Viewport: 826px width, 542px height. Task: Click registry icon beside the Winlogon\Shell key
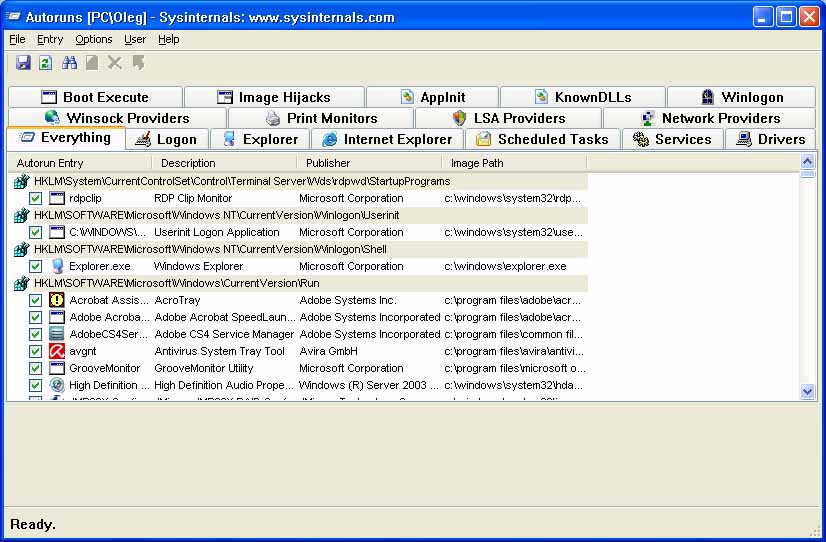point(21,250)
